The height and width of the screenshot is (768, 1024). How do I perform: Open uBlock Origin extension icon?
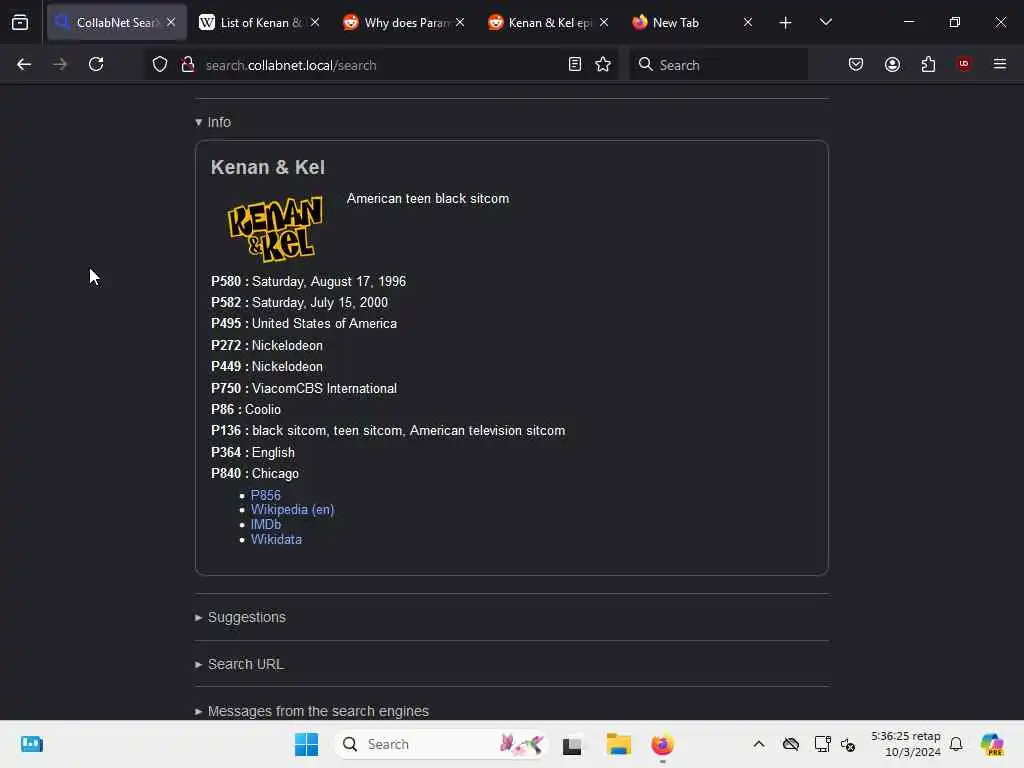coord(964,64)
